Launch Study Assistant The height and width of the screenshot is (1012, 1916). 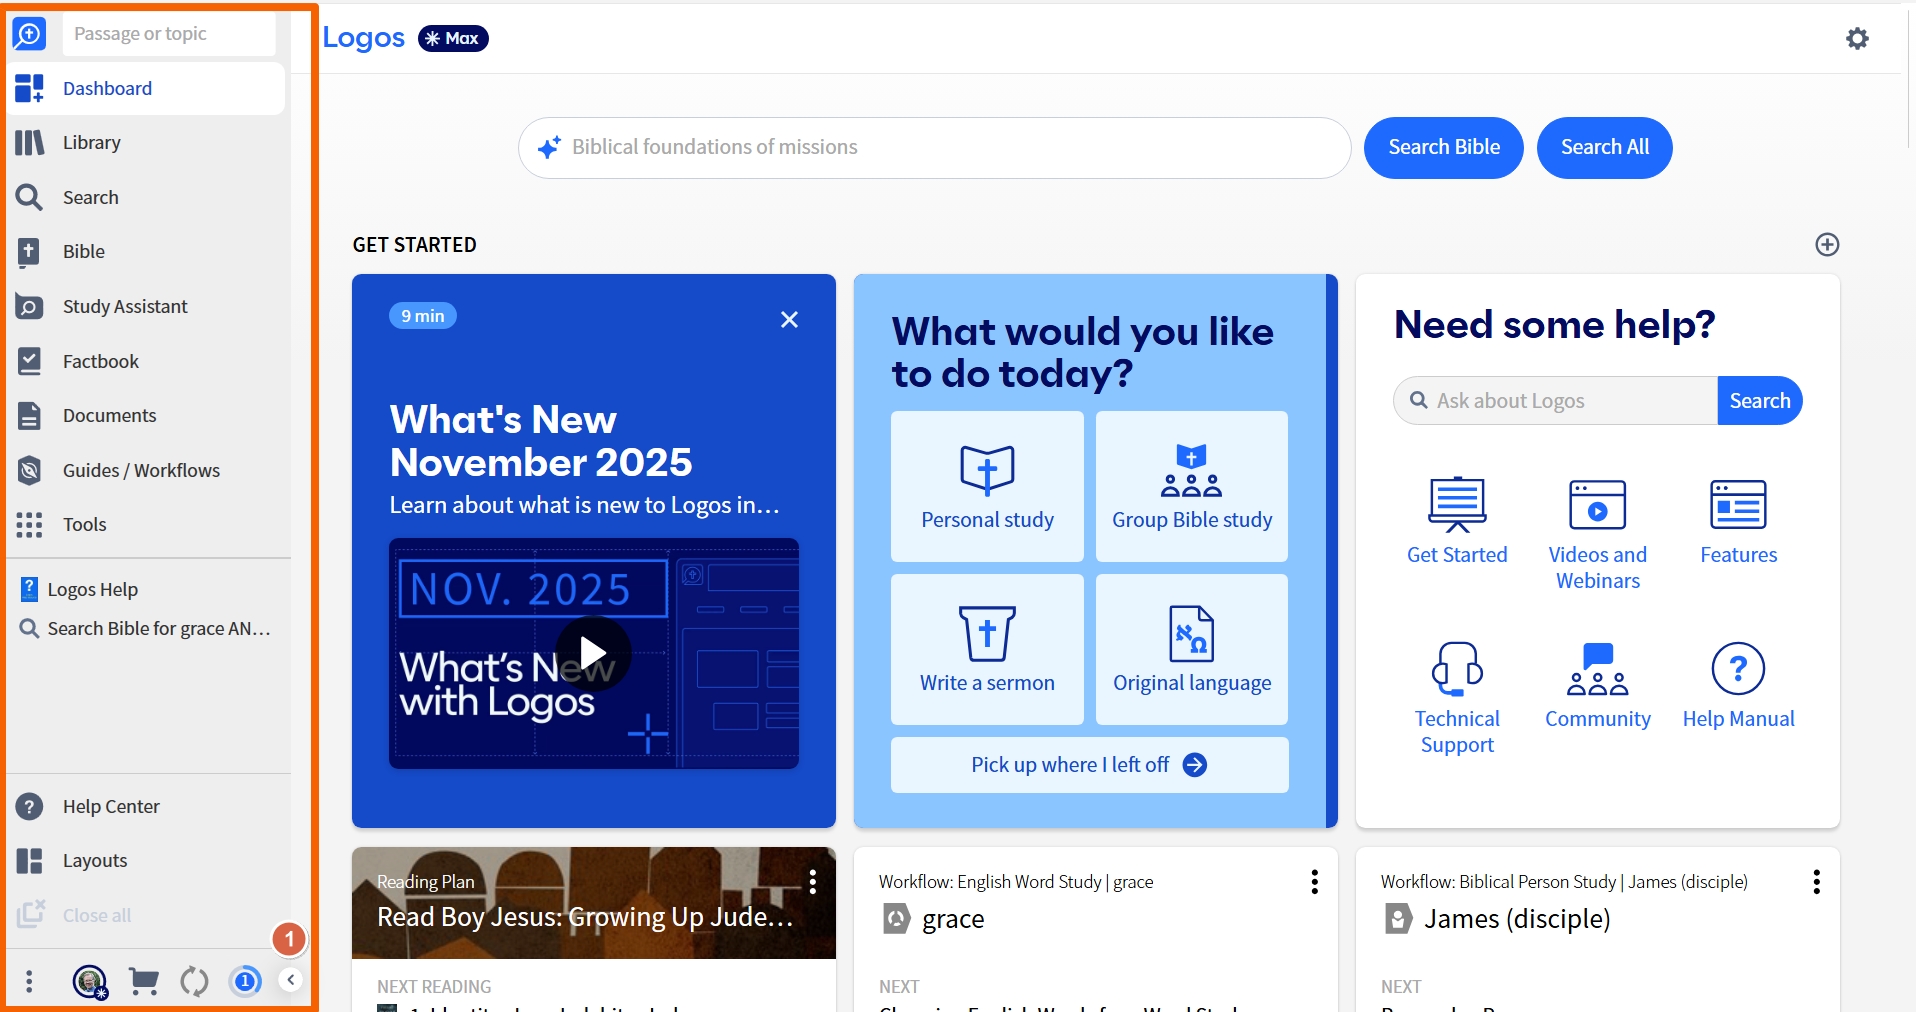pos(146,306)
